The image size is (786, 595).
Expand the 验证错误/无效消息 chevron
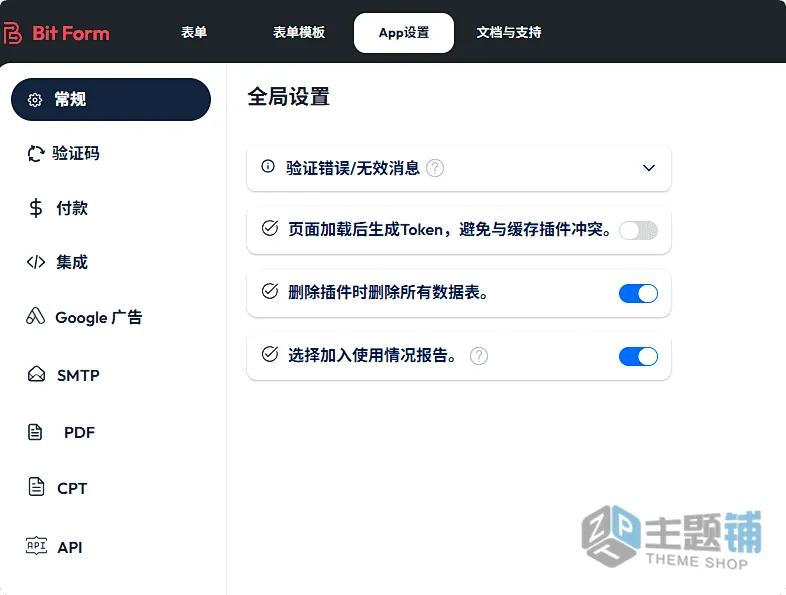[649, 168]
